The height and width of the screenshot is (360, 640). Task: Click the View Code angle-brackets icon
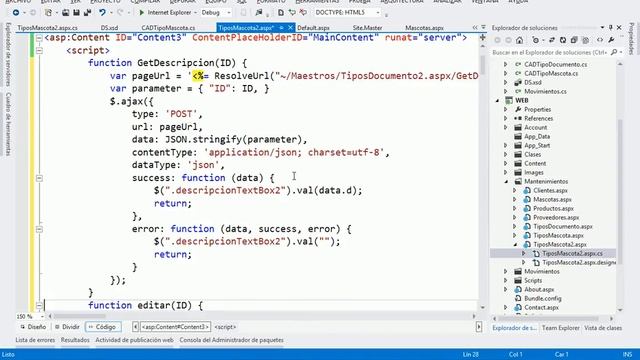(600, 40)
